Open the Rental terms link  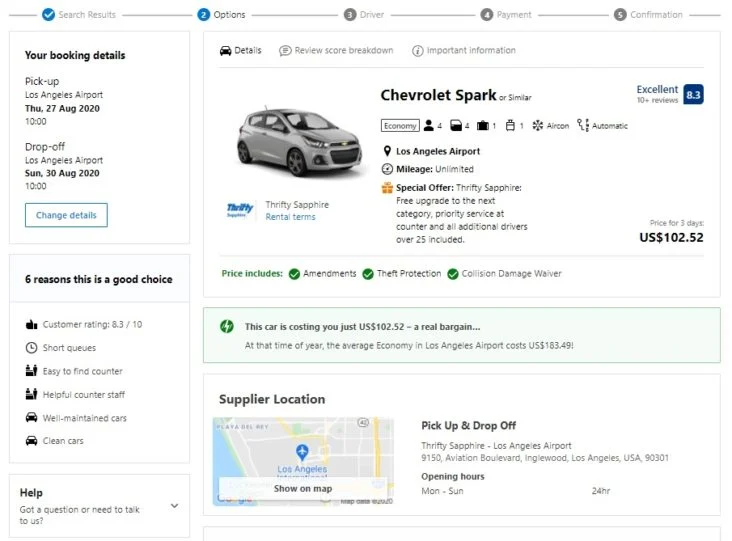tap(290, 217)
